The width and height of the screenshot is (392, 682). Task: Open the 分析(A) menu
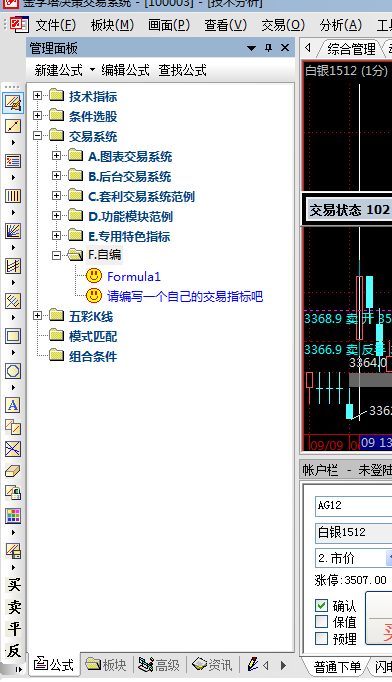[341, 25]
